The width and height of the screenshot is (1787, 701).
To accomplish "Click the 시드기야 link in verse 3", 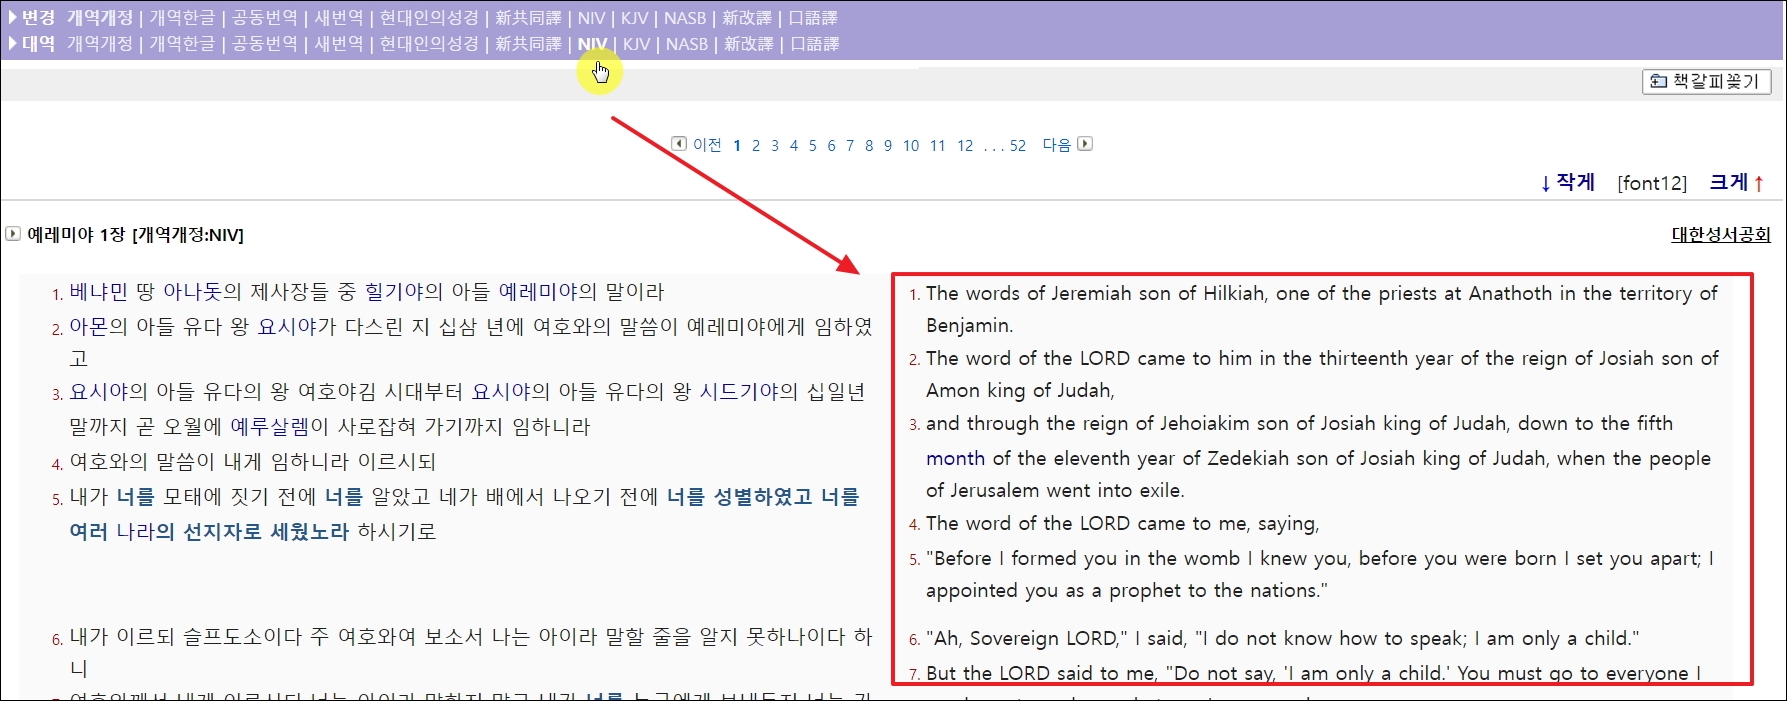I will tap(738, 392).
